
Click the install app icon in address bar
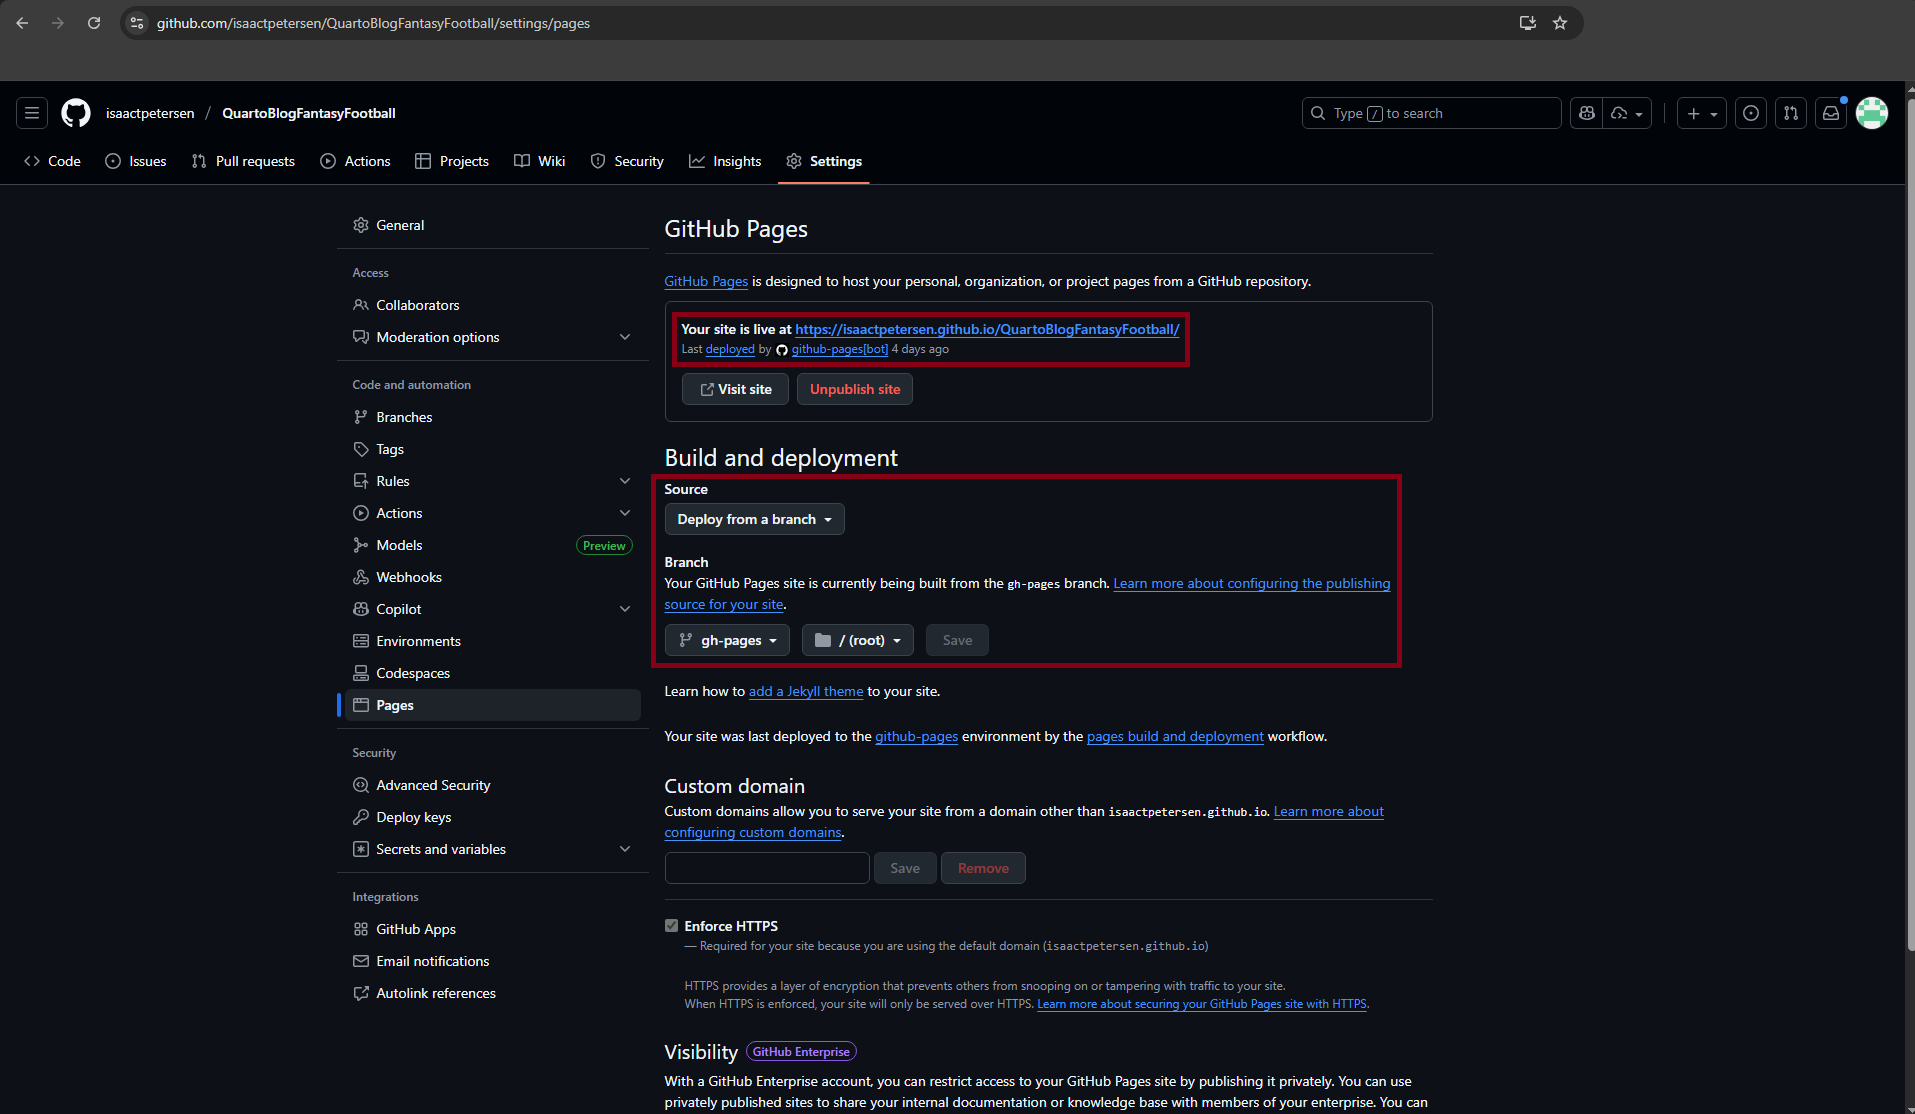(1528, 23)
